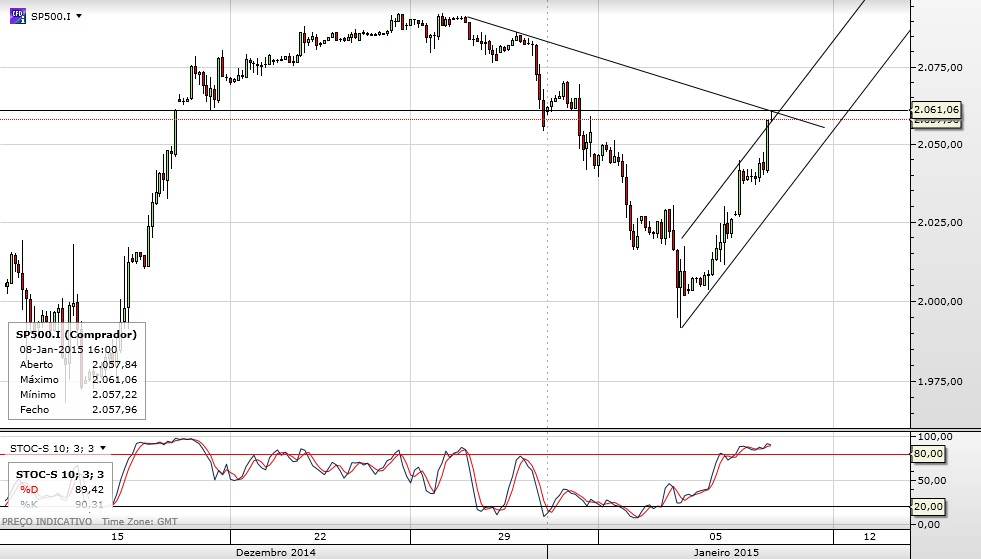The height and width of the screenshot is (559, 981).
Task: Expand the STOC-S 10; 3; 3 indicator dropdown
Action: pos(103,448)
